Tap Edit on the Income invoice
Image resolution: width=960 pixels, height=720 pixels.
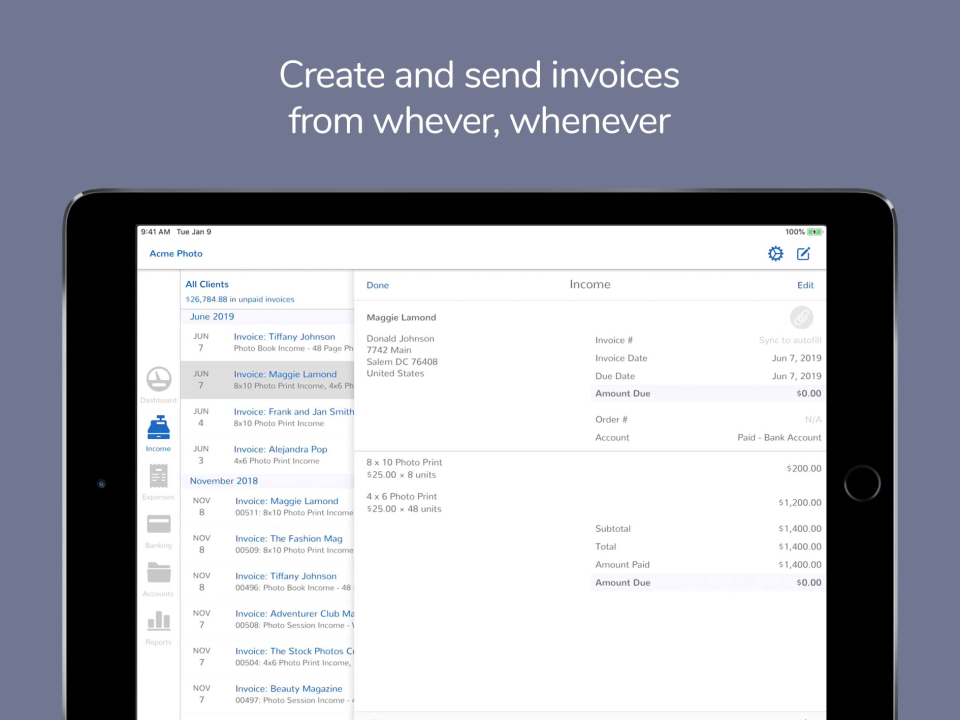tap(805, 285)
